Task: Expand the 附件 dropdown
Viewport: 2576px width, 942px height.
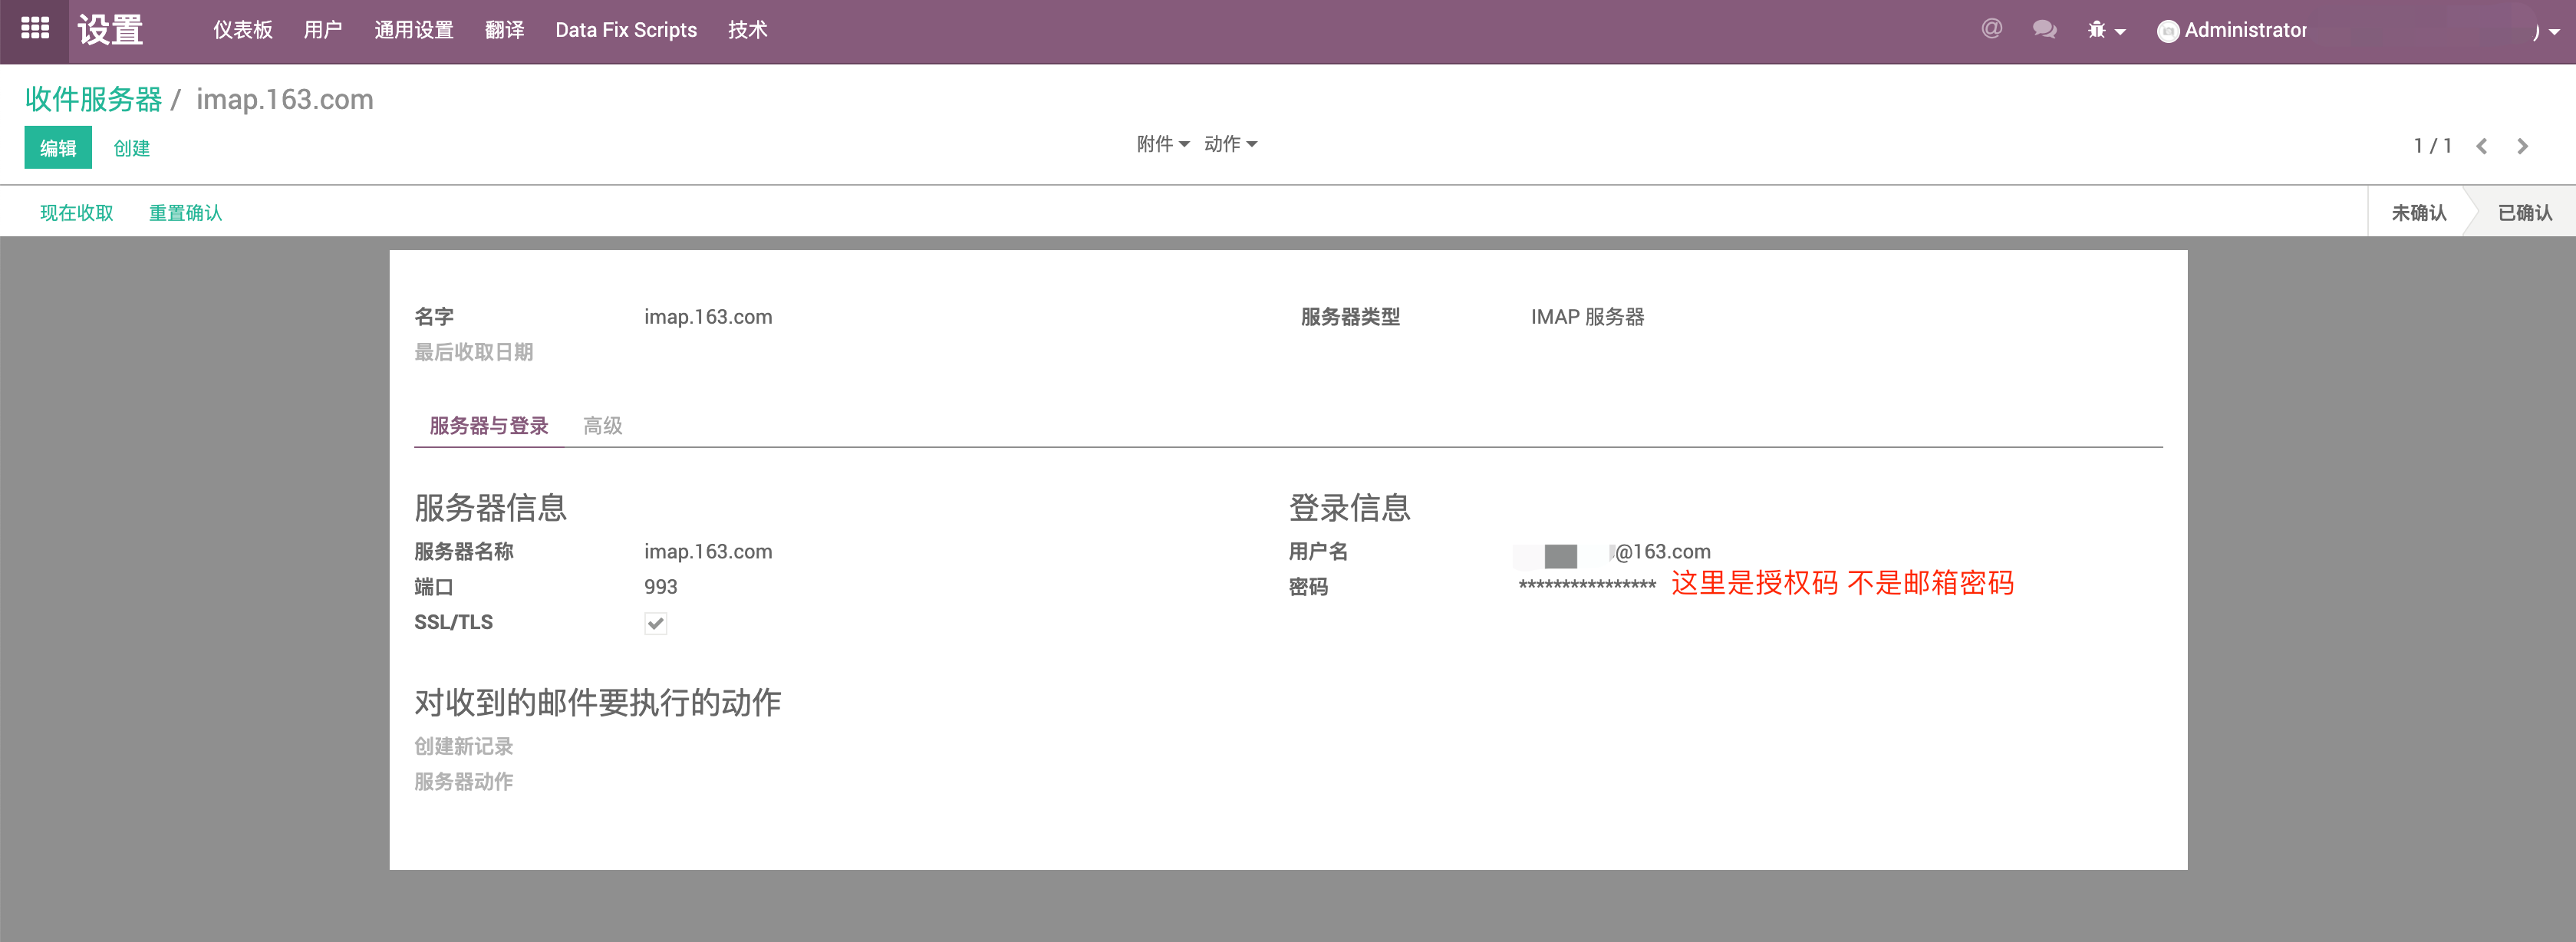Action: 1162,144
